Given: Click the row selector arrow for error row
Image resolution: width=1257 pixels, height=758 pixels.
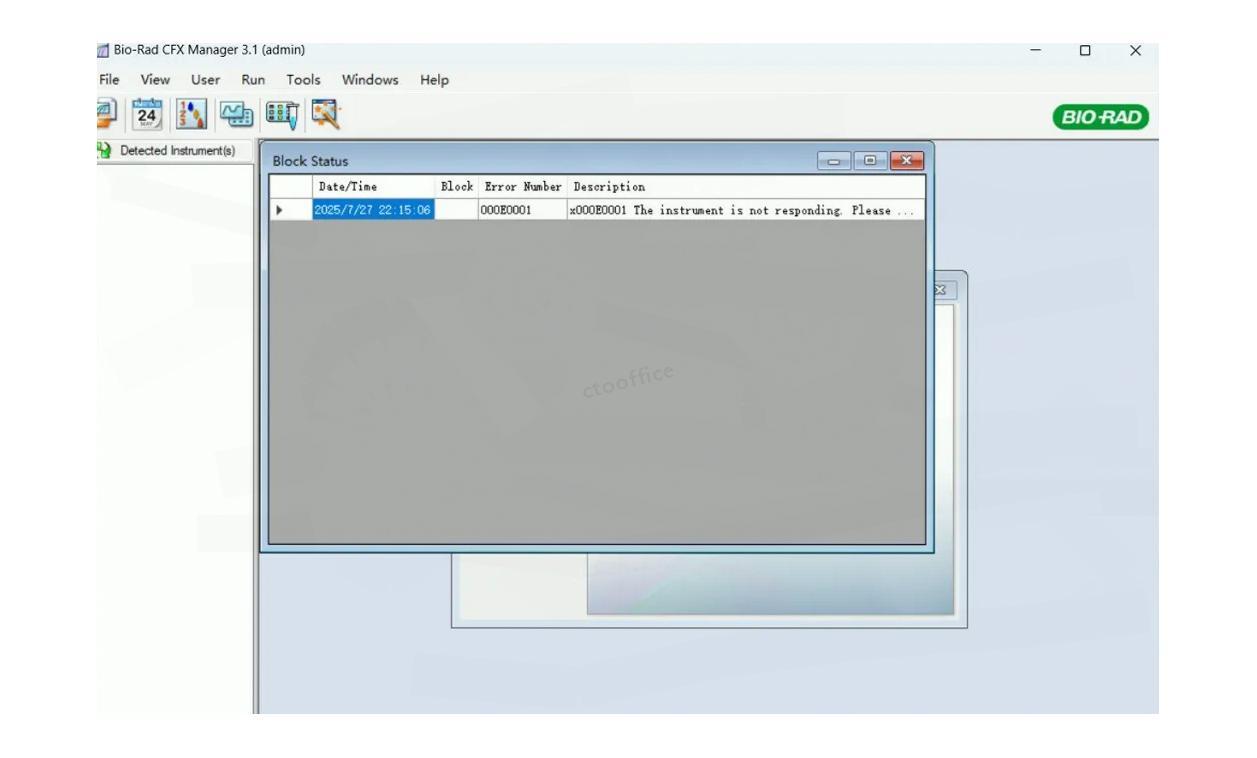Looking at the screenshot, I should 280,210.
